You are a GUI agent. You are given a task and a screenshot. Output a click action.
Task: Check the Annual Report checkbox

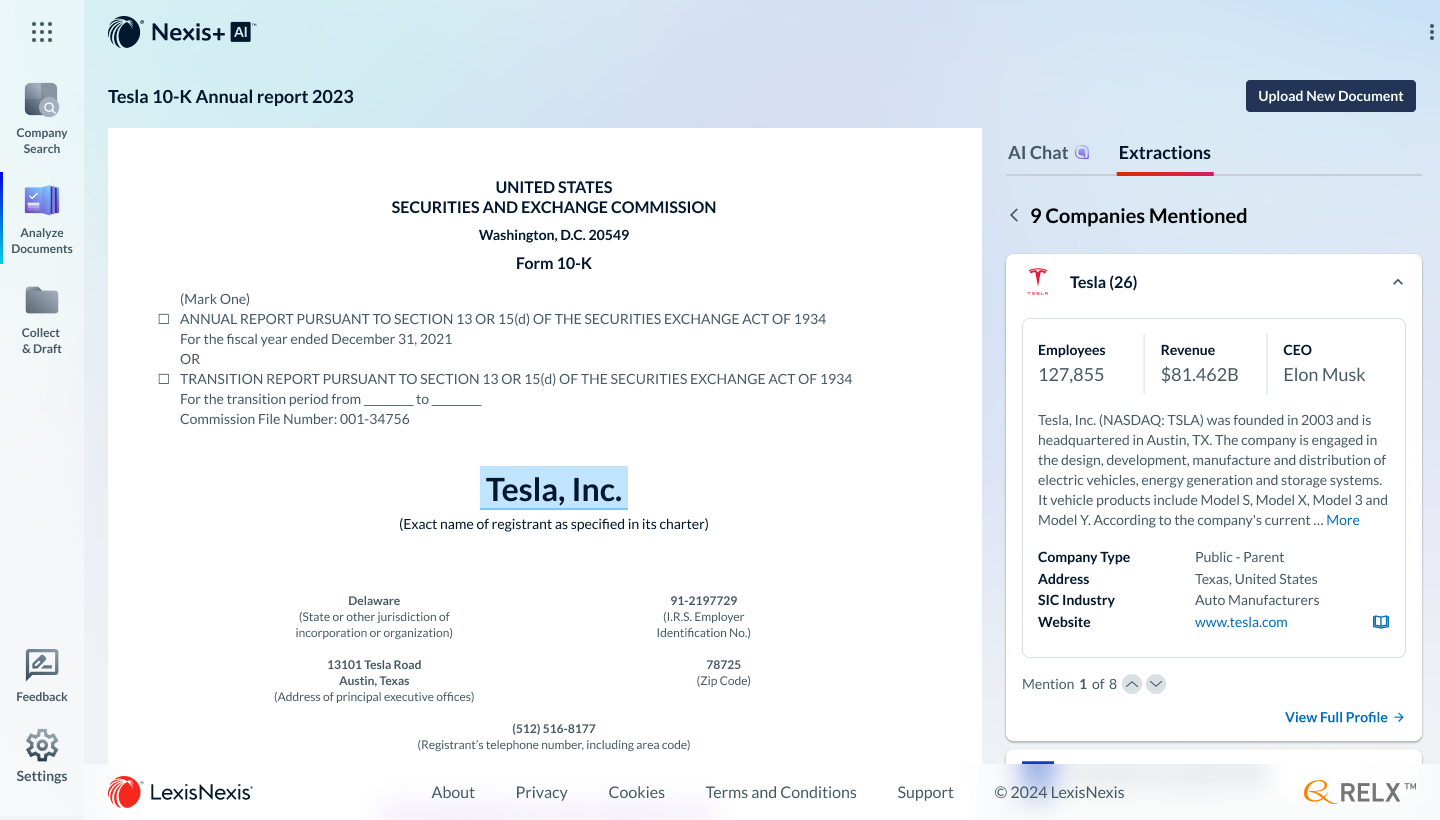[164, 319]
